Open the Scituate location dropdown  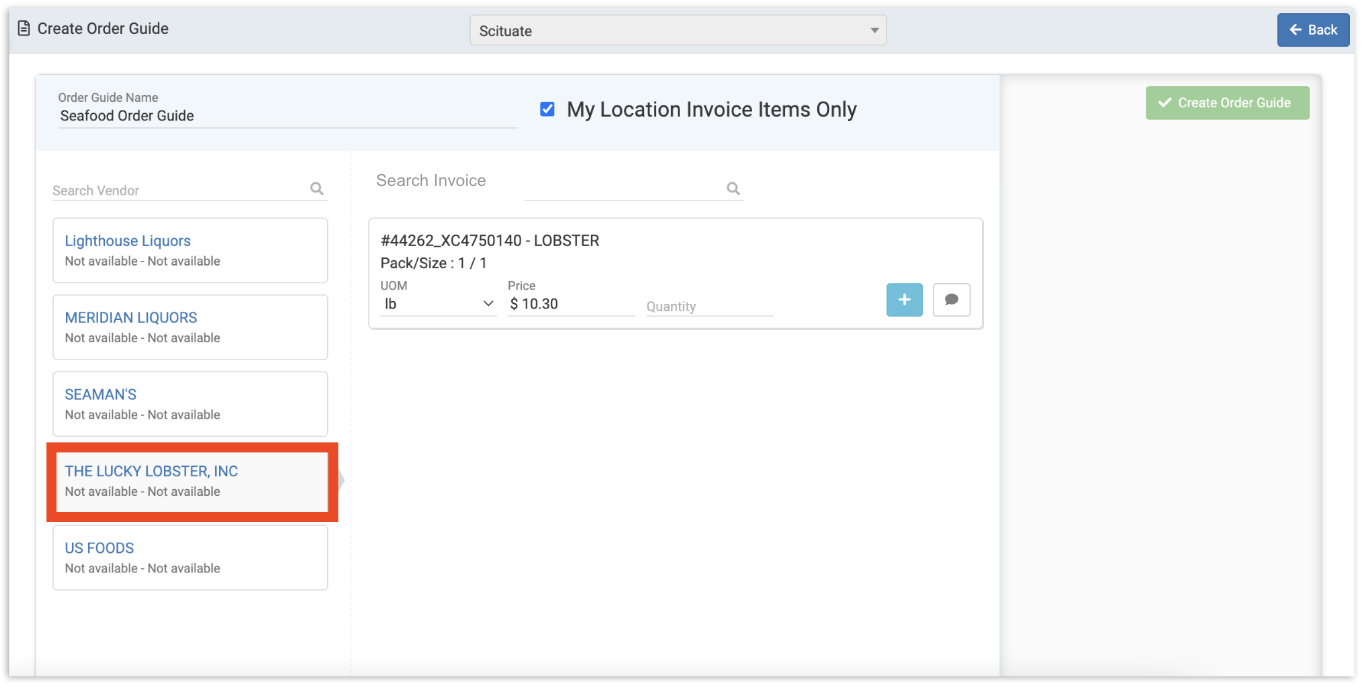click(677, 31)
